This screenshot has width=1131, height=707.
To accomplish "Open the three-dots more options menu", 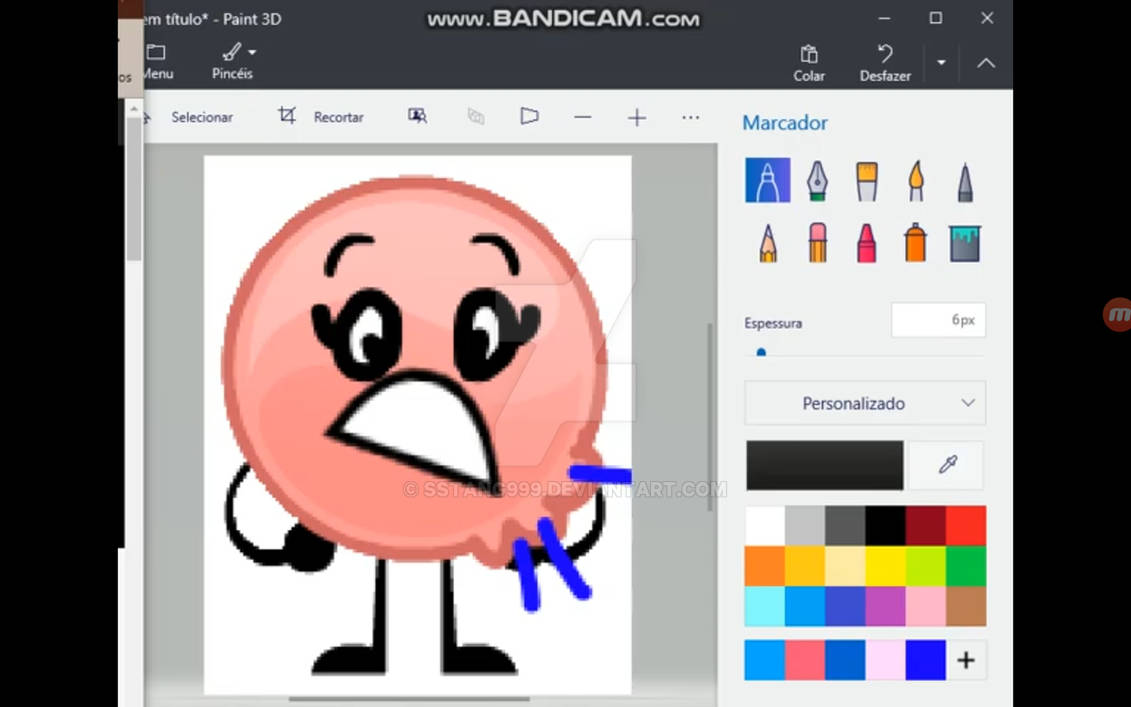I will click(690, 117).
